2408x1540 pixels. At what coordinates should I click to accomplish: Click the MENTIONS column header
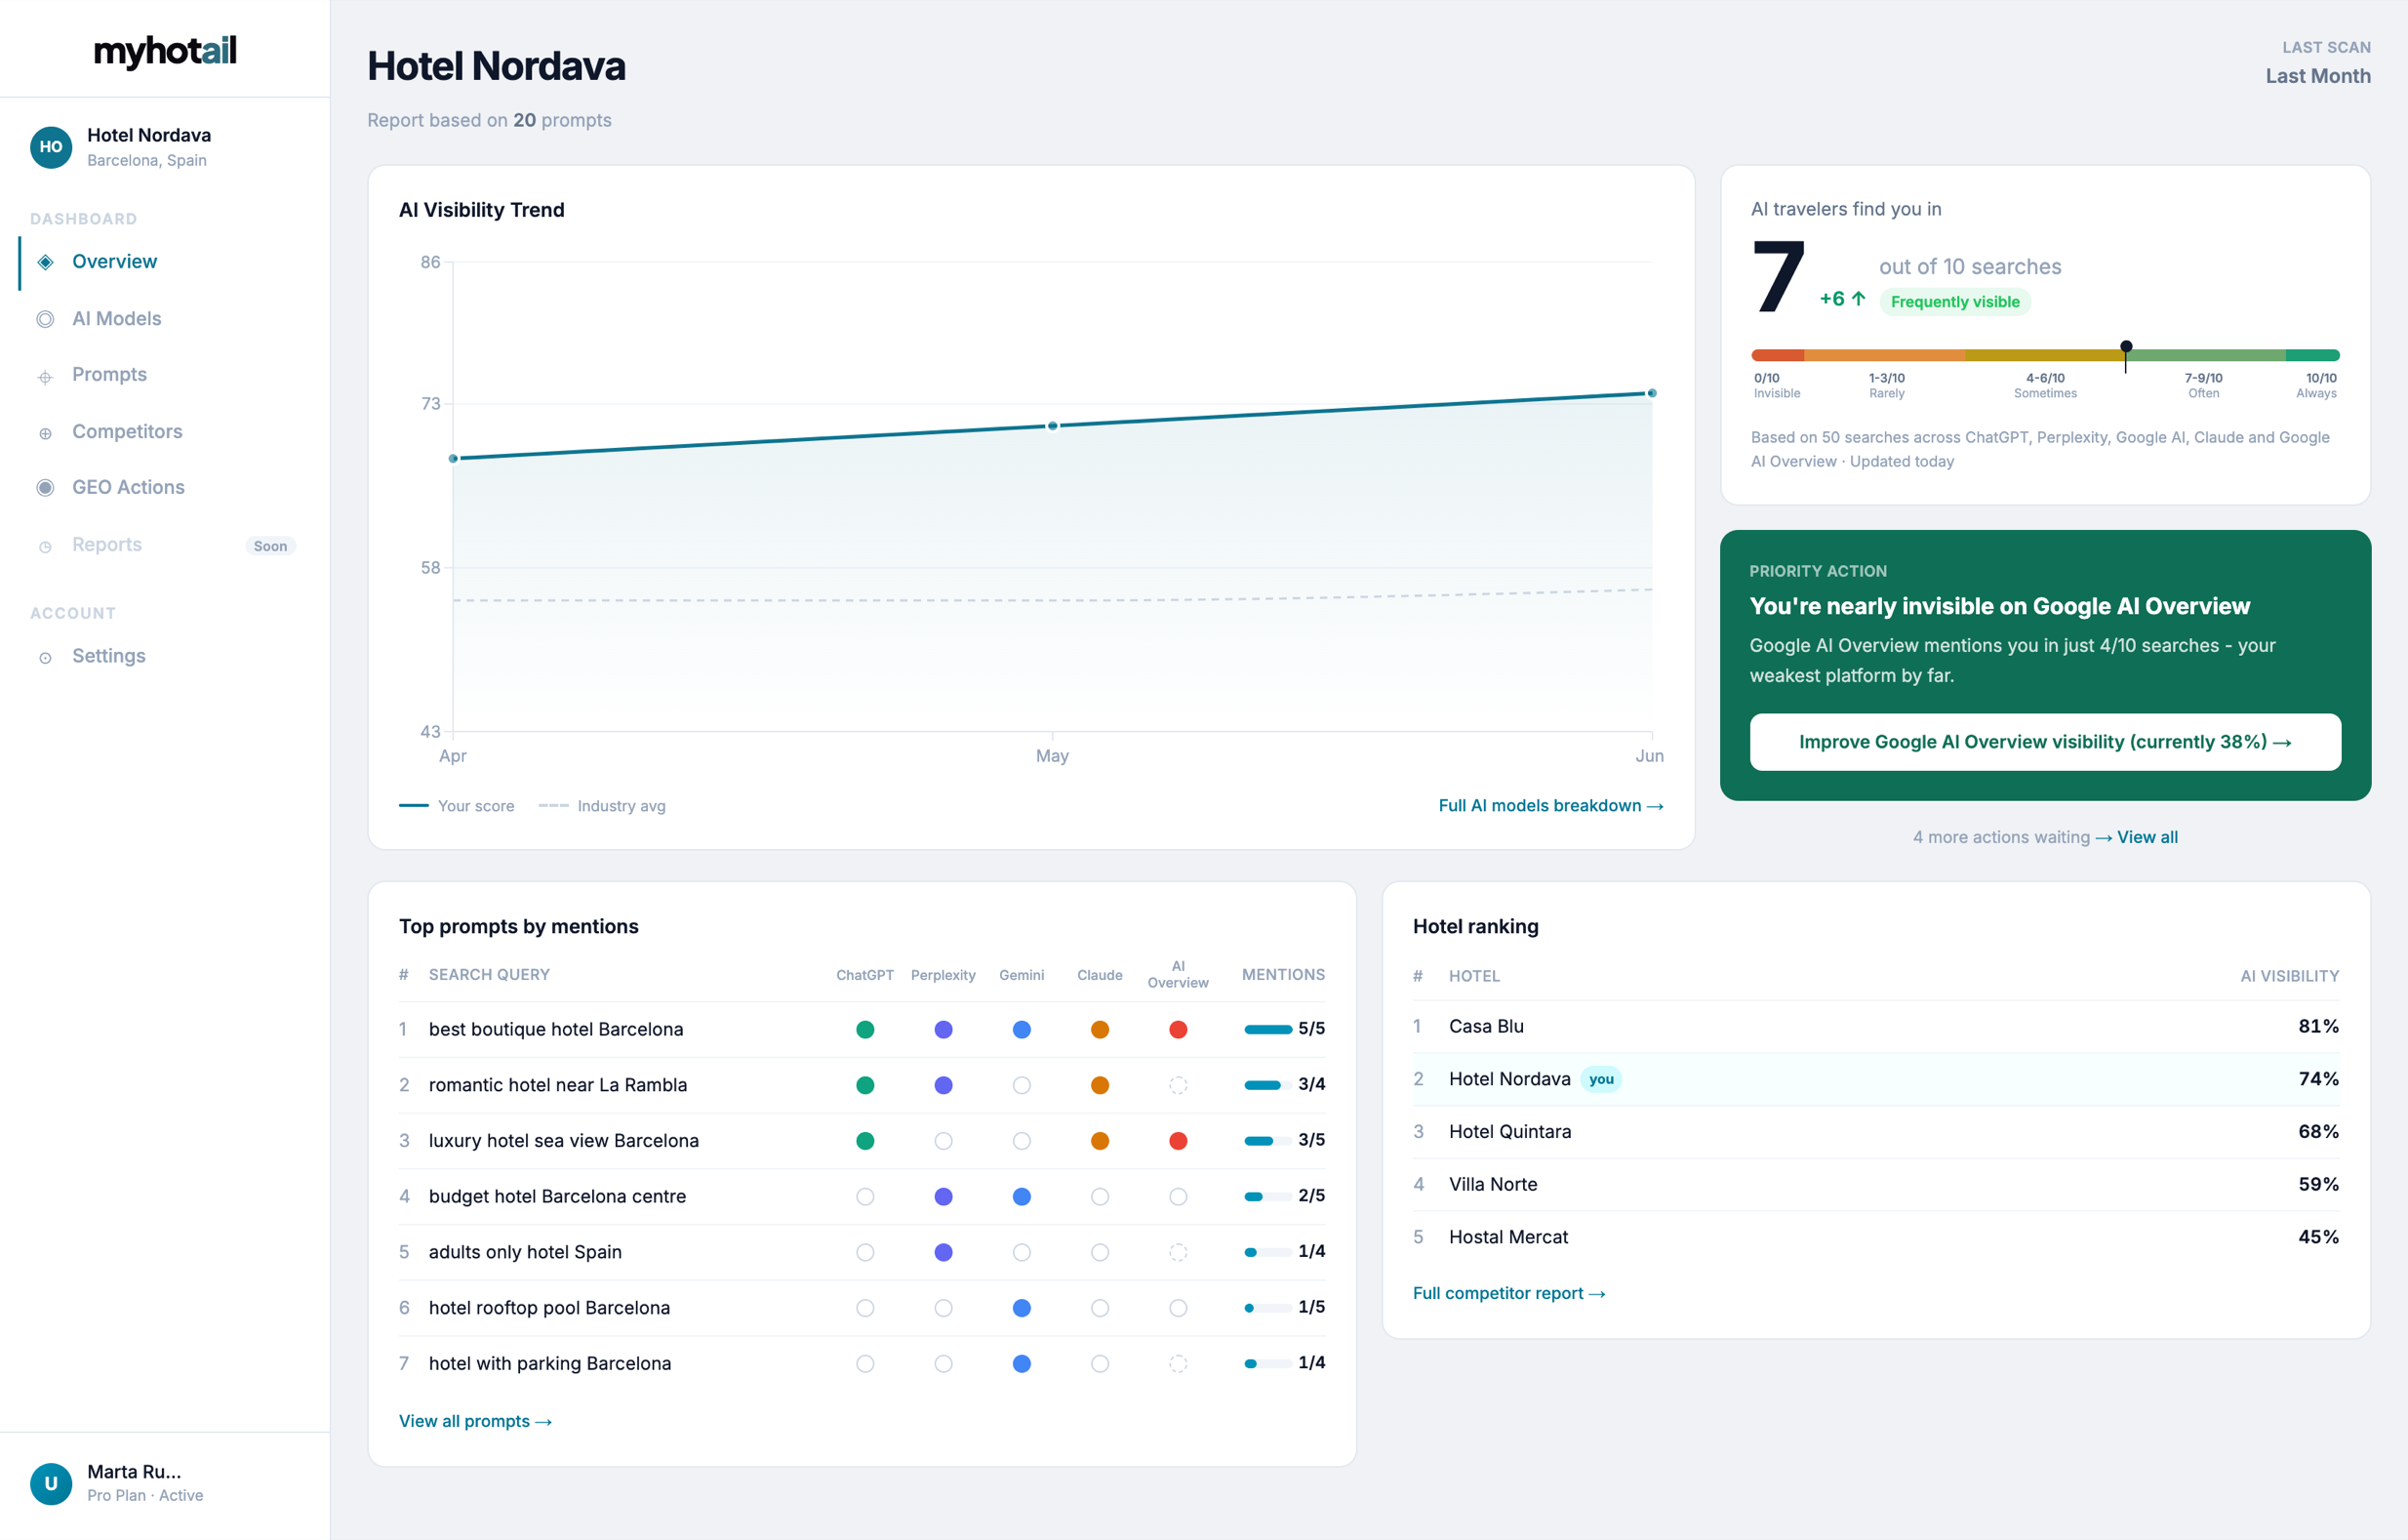pos(1283,975)
